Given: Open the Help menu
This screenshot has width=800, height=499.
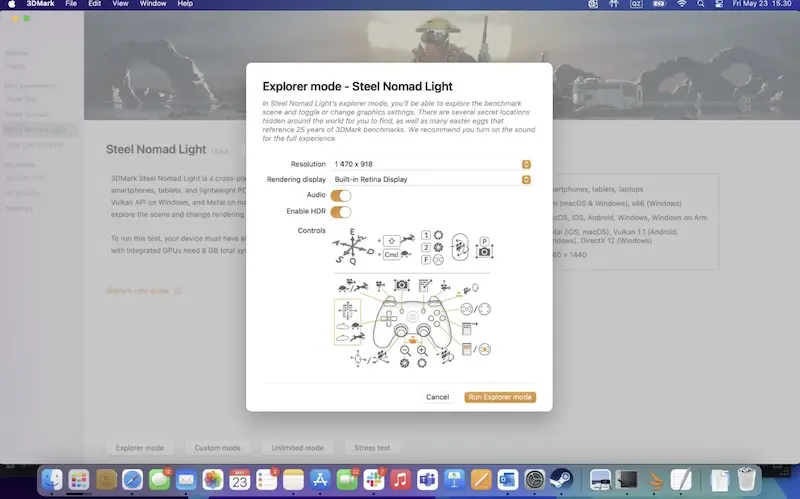Looking at the screenshot, I should pos(185,4).
